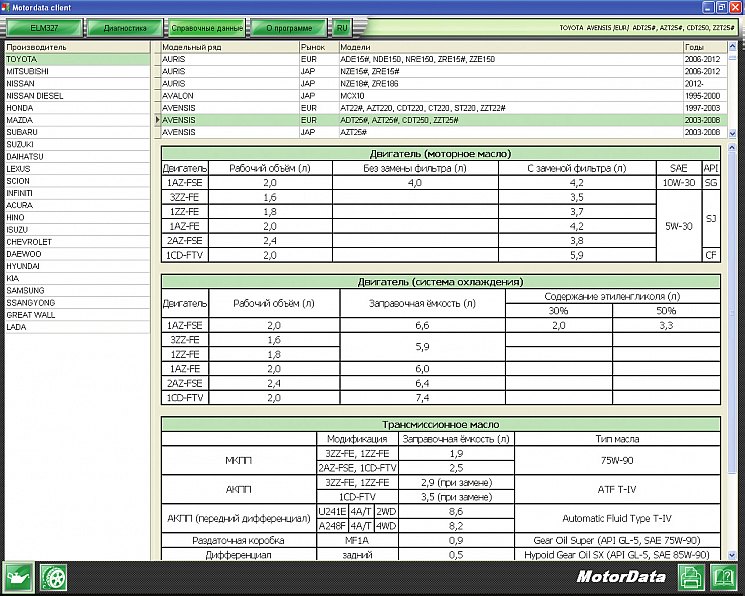Viewport: 745px width, 596px height.
Task: Click the 5W-30 SAE cell
Action: coord(679,226)
